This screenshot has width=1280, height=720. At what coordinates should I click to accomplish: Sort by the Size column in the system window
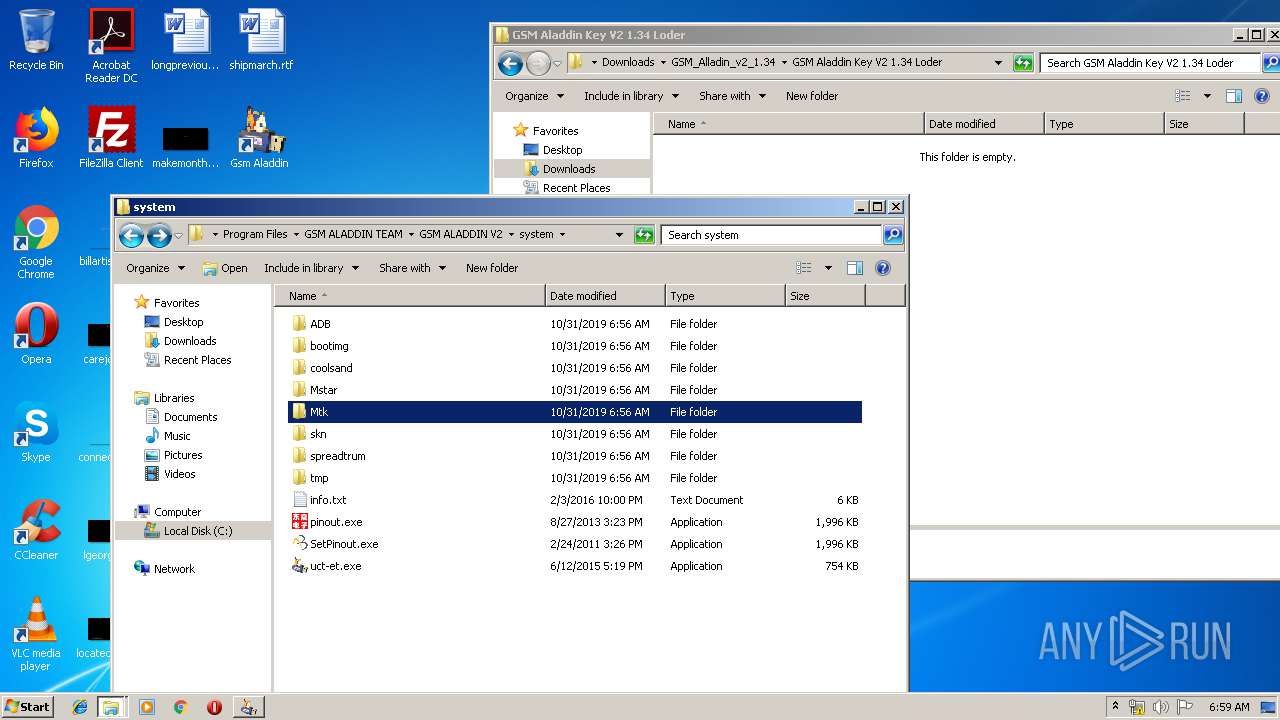click(x=825, y=296)
